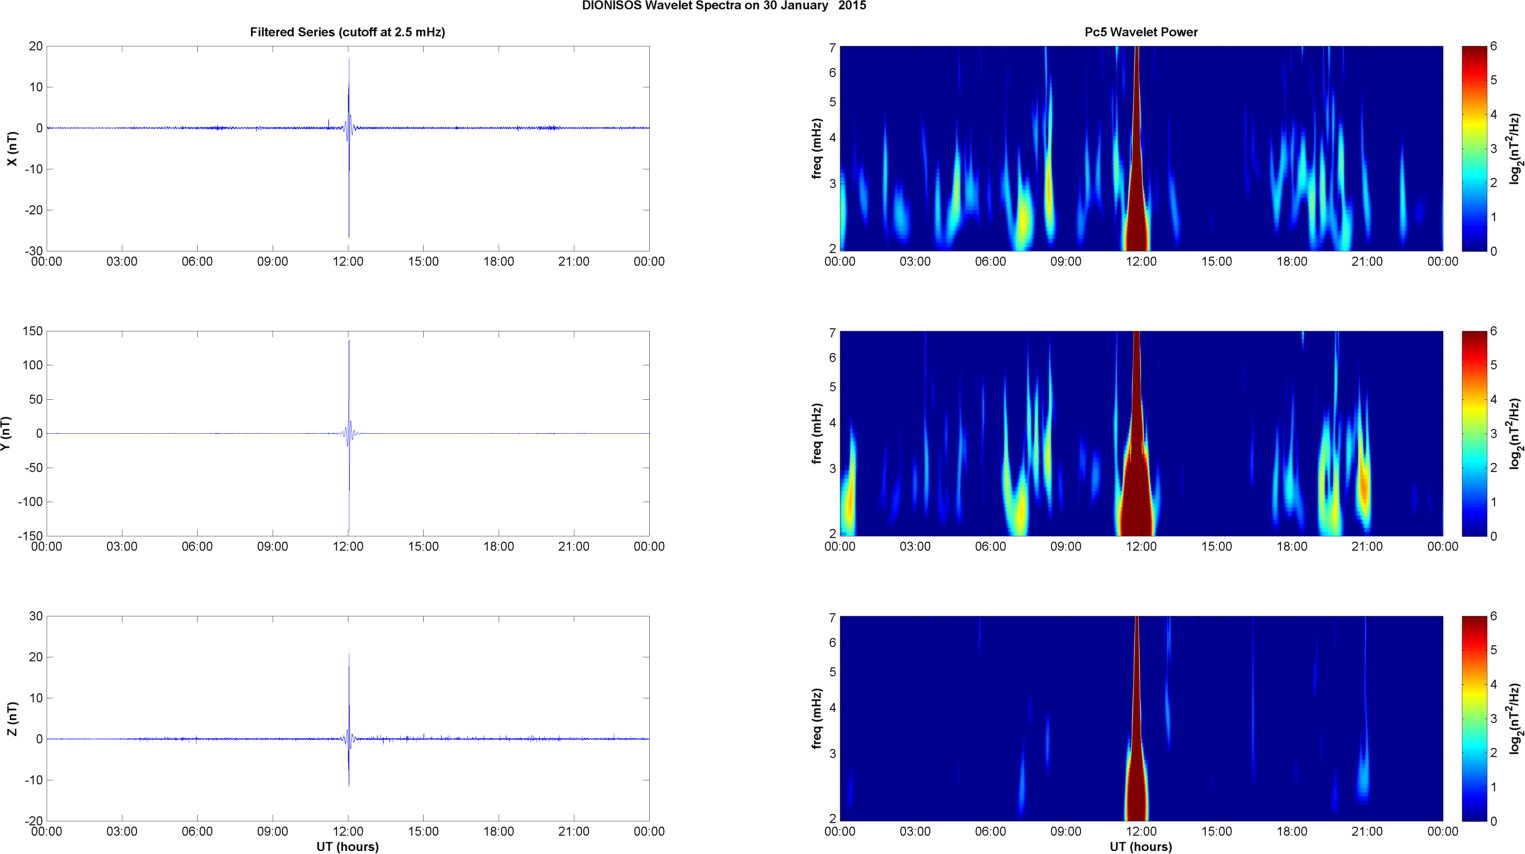Click "freq (mHz)" label of the middle spectrogram
The width and height of the screenshot is (1525, 854).
[817, 434]
